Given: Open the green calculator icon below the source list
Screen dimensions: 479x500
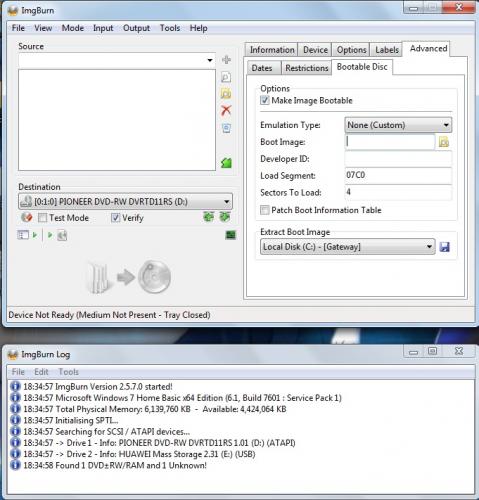Looking at the screenshot, I should coord(226,163).
